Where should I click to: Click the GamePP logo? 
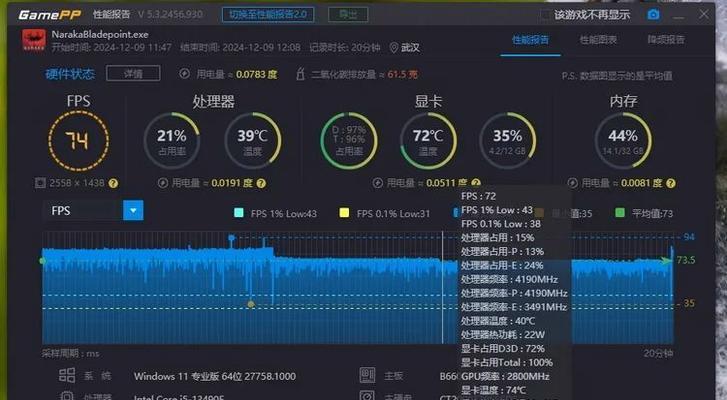(x=49, y=15)
